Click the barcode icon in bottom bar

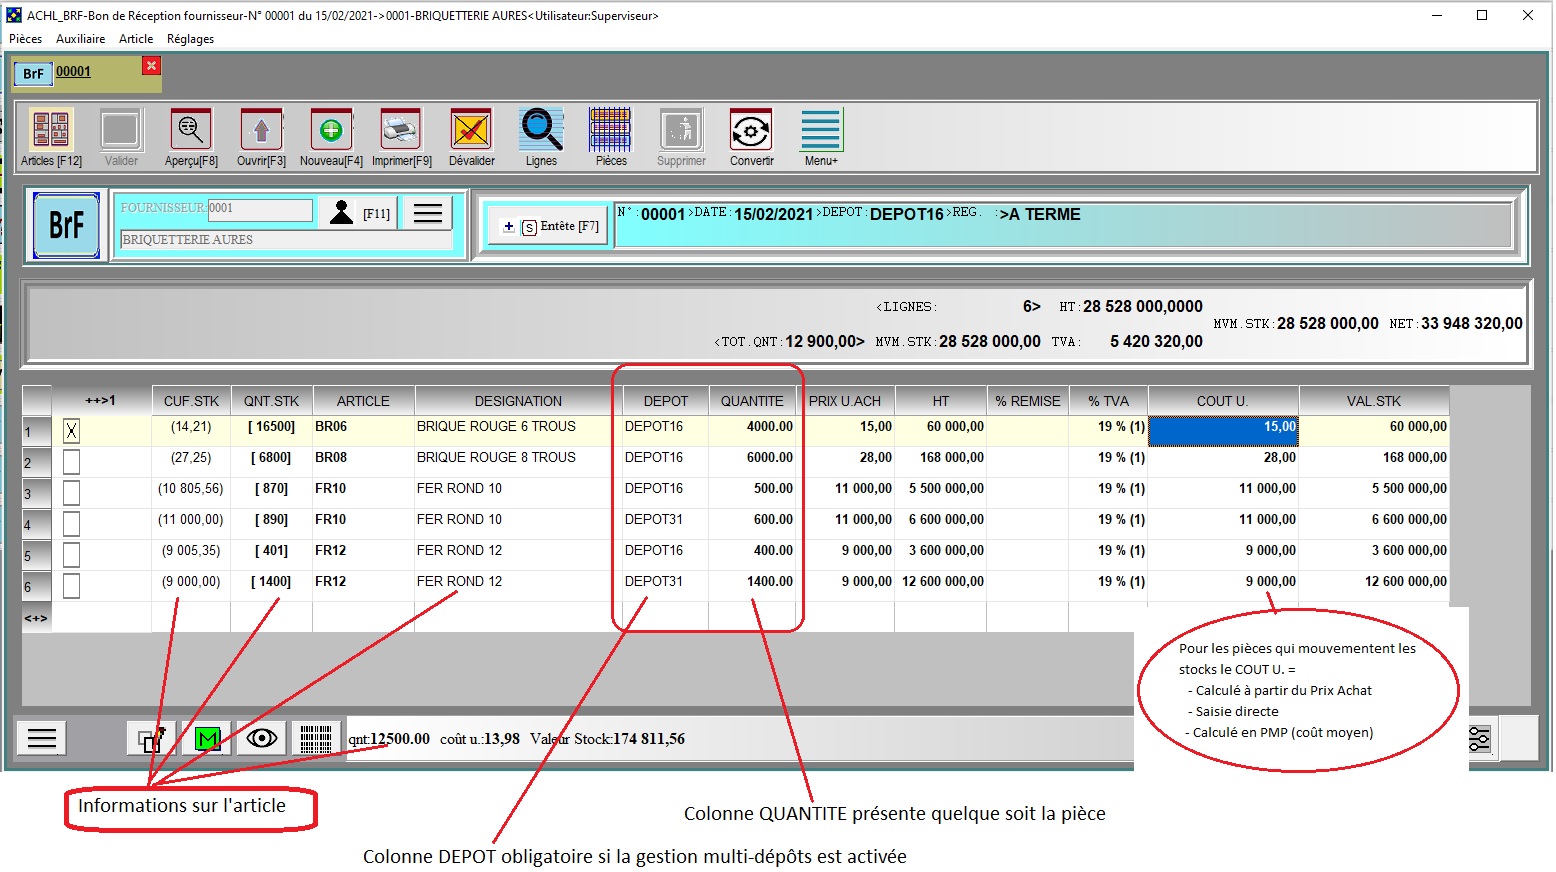pos(316,739)
